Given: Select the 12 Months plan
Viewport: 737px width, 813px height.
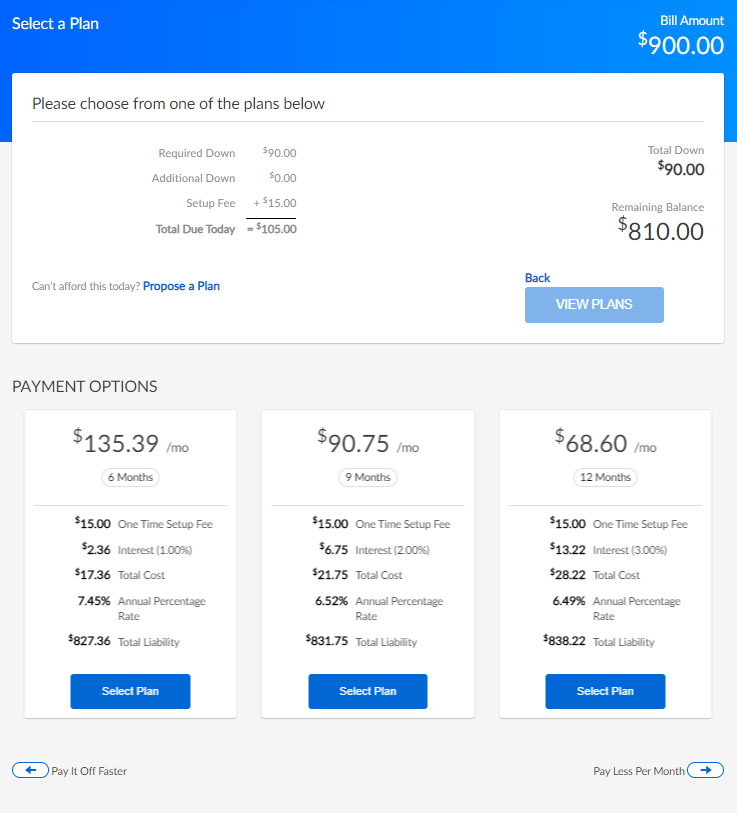Looking at the screenshot, I should [x=605, y=691].
